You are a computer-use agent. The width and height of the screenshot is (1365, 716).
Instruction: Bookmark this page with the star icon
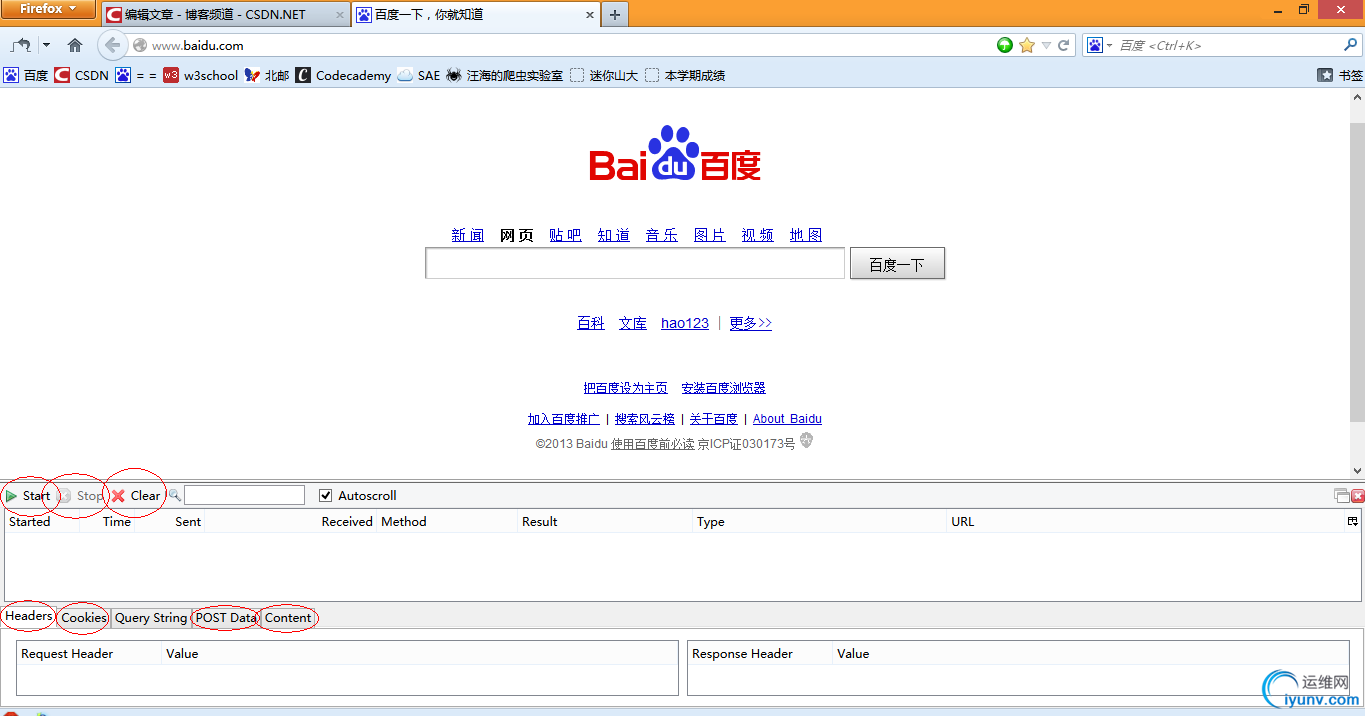[1027, 45]
